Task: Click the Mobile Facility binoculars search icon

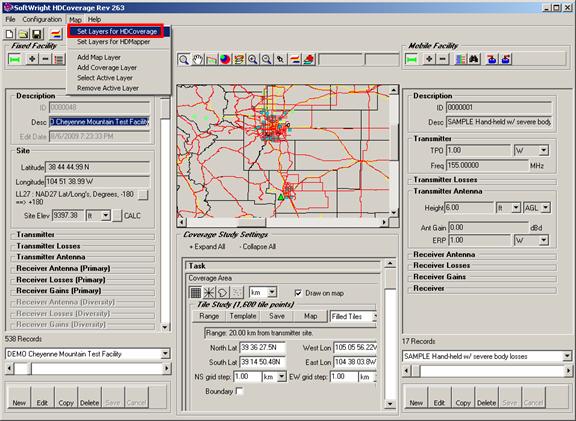Action: (x=474, y=59)
